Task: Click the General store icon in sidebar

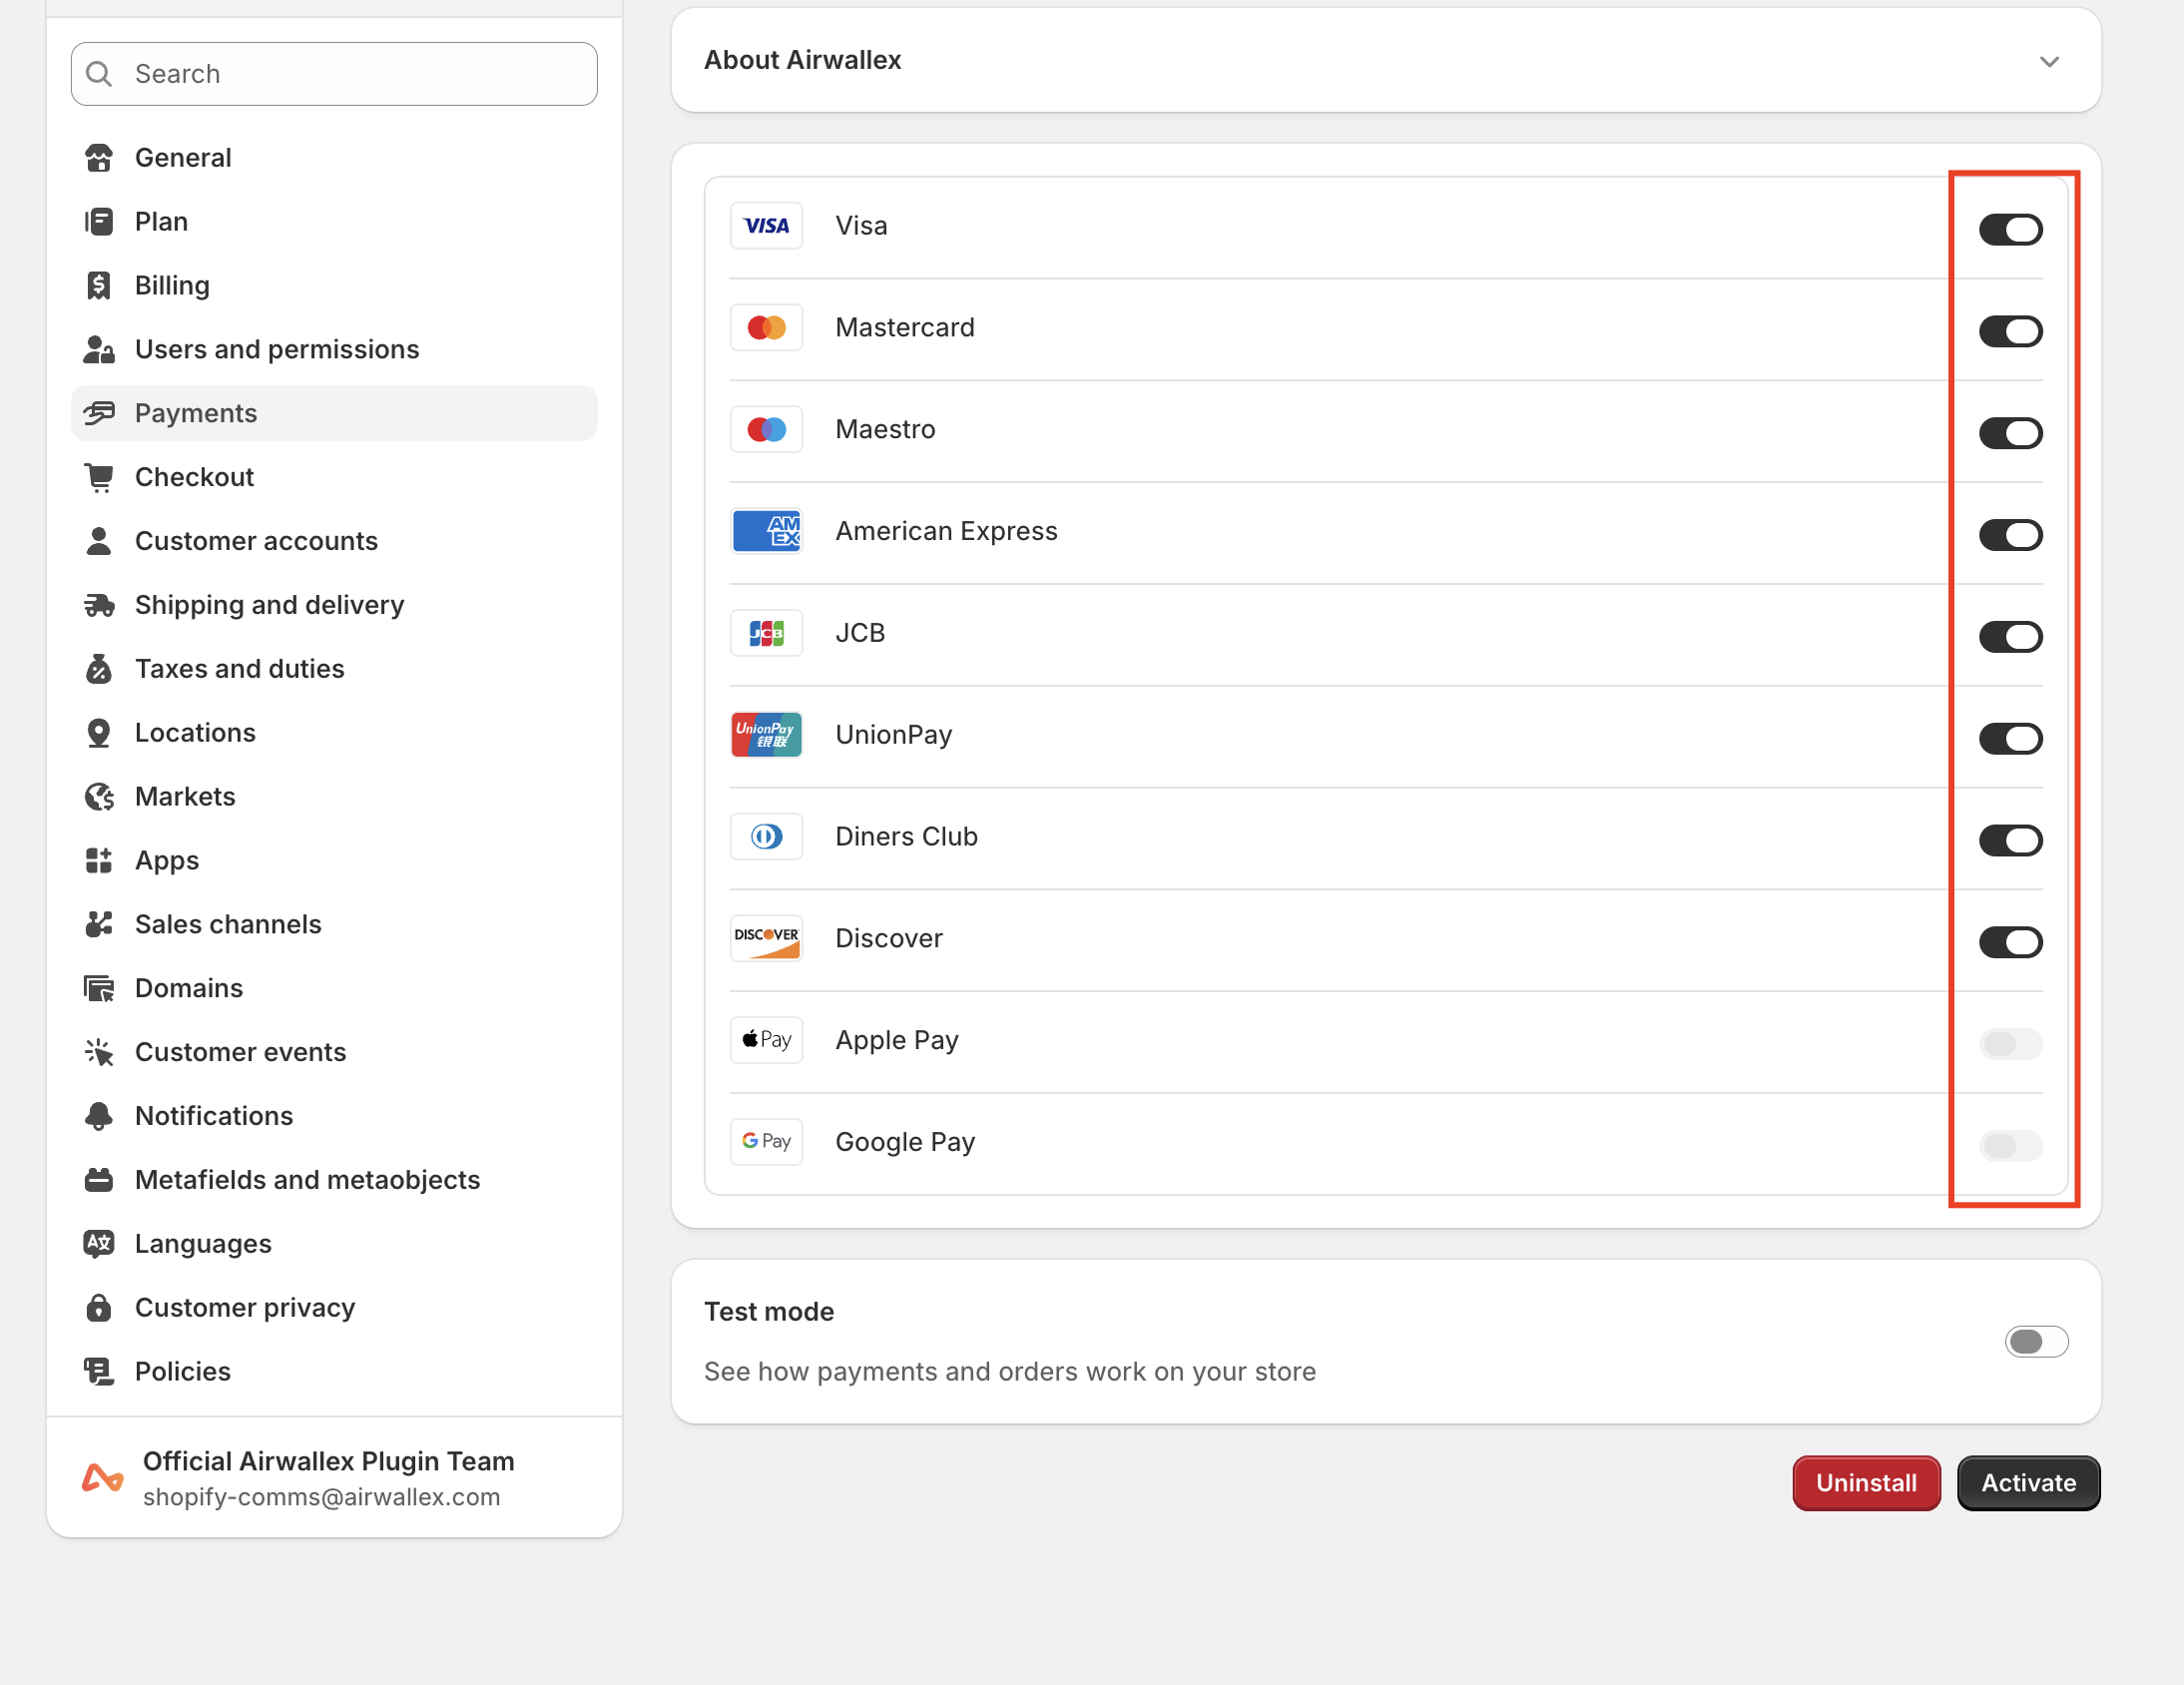Action: click(x=99, y=158)
